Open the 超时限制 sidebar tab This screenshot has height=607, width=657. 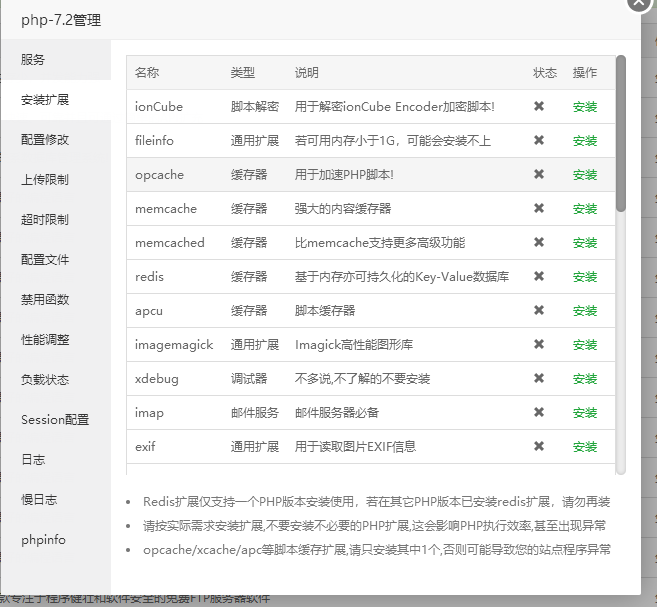[56, 220]
